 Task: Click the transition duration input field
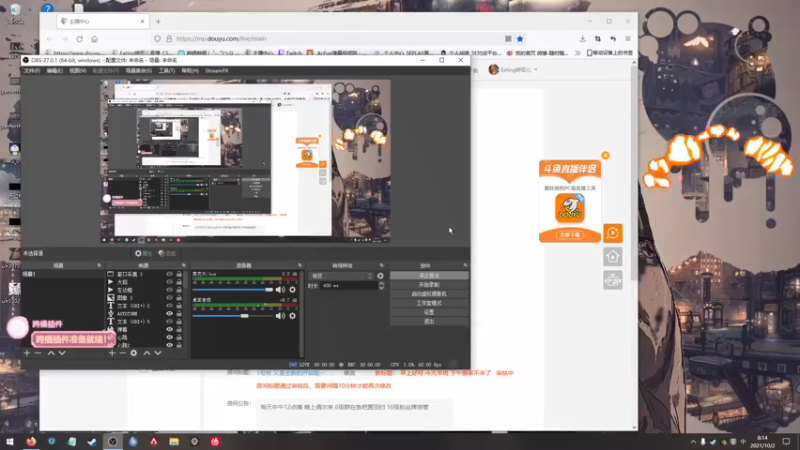(349, 286)
